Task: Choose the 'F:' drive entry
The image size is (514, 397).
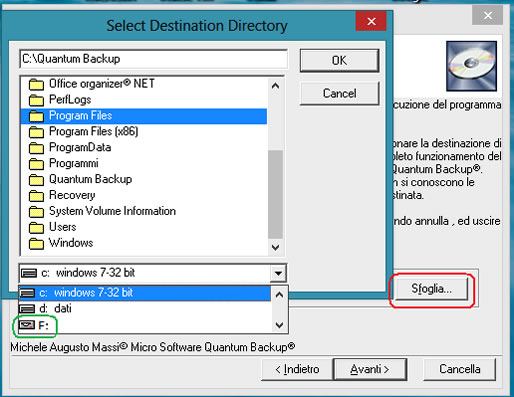Action: click(145, 325)
